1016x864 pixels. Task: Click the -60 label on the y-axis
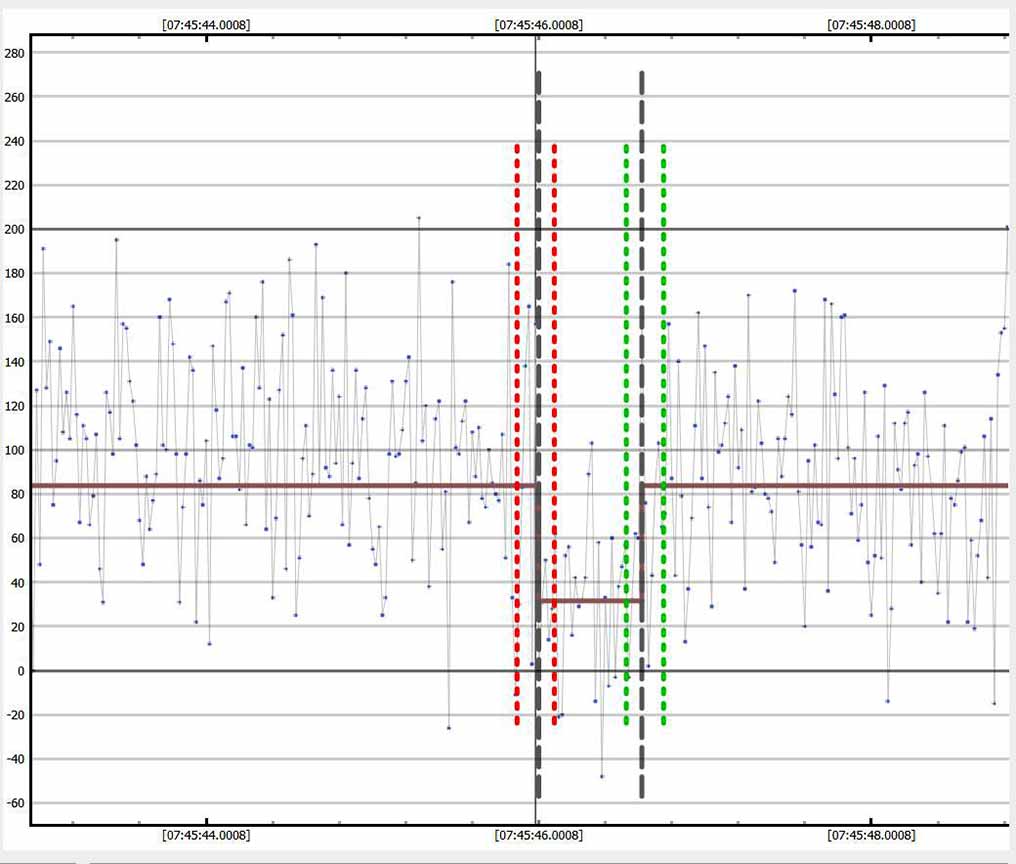tap(14, 803)
